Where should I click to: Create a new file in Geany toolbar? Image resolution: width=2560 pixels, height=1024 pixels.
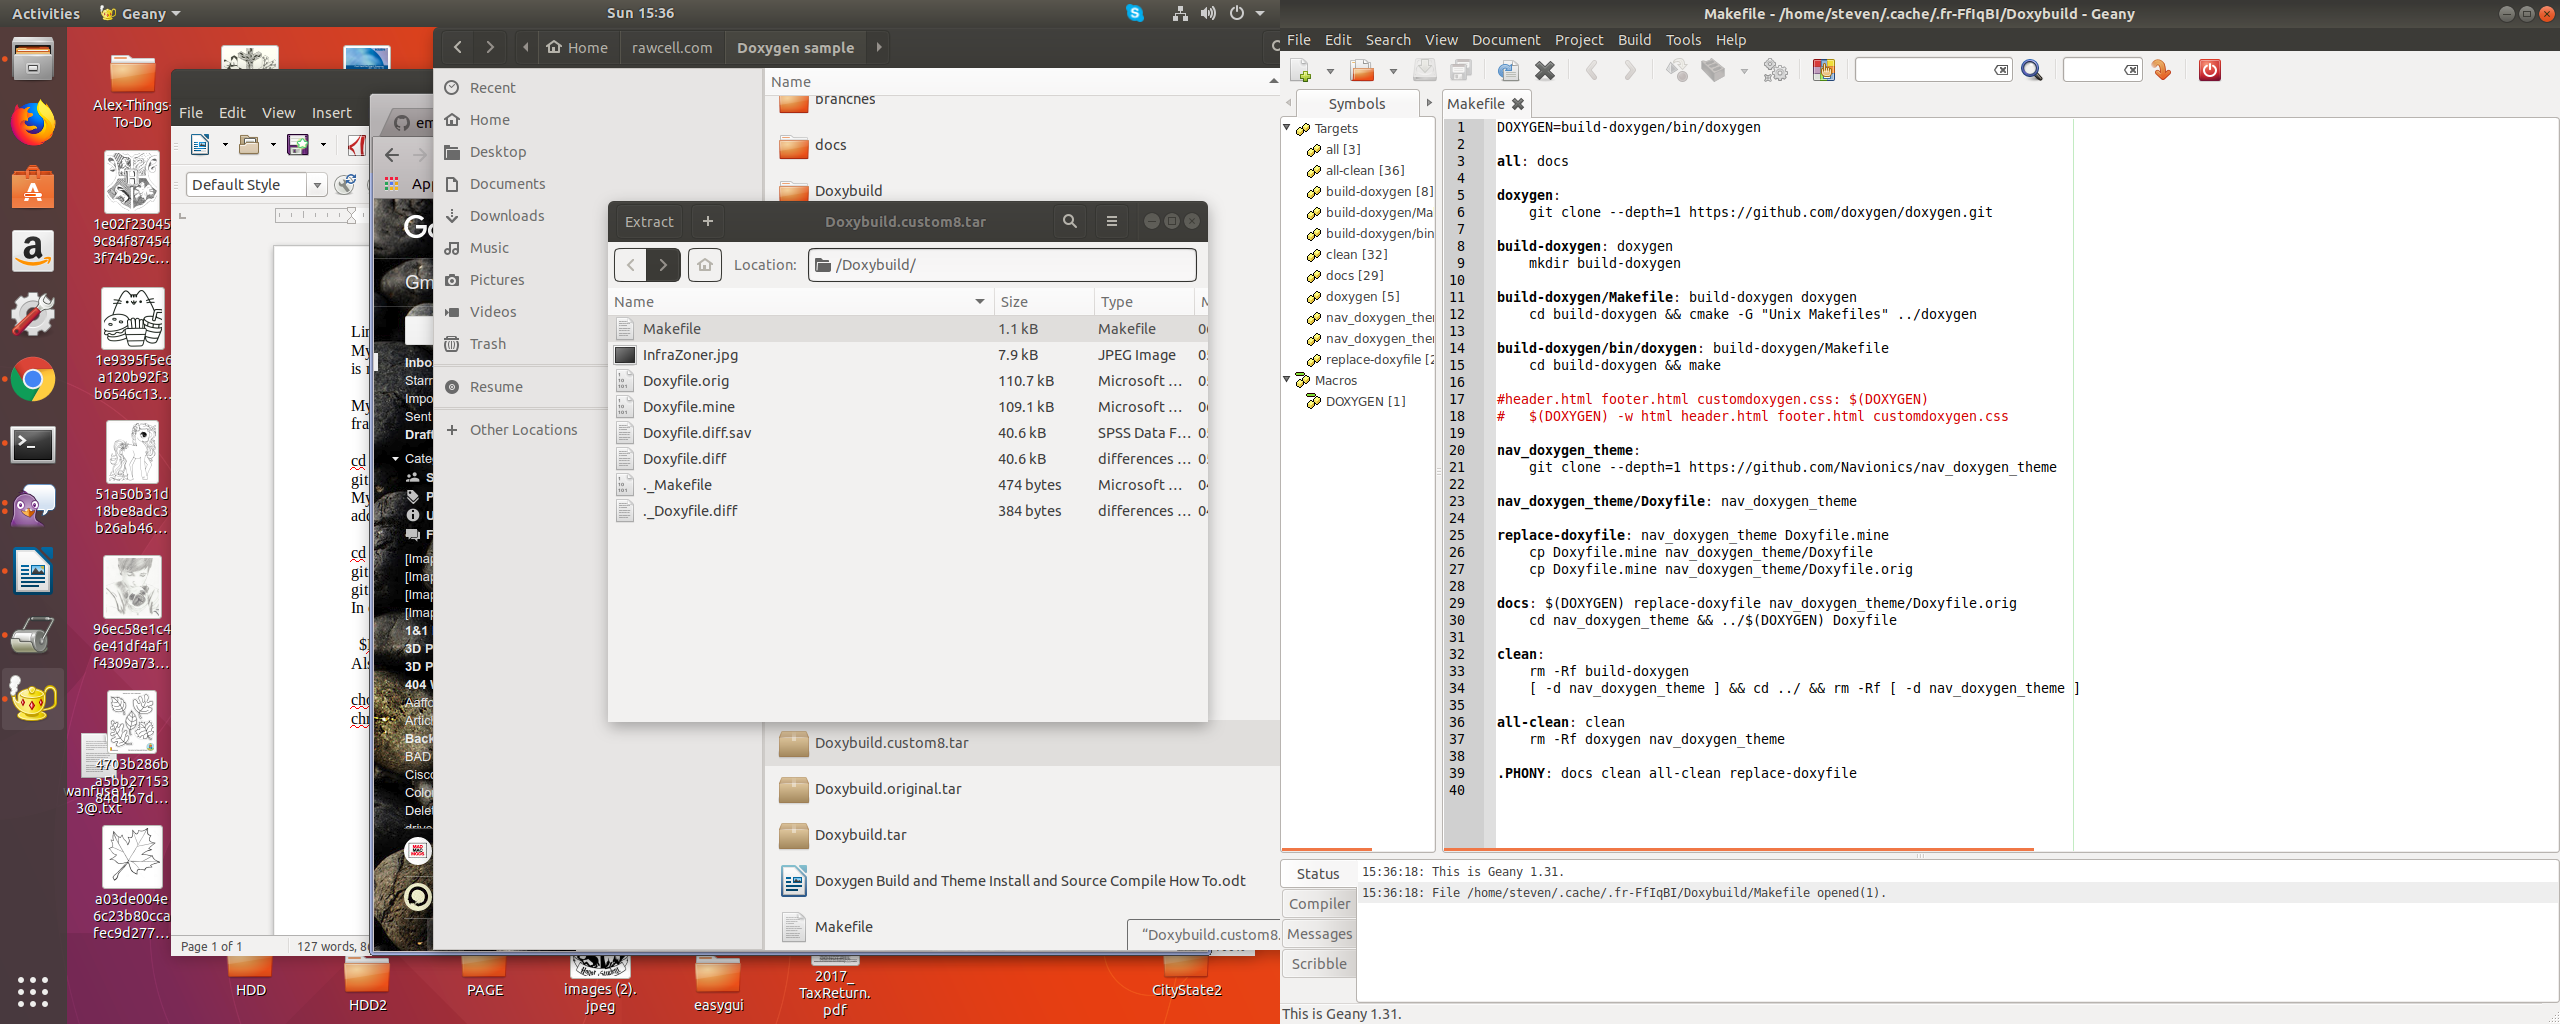[1301, 70]
